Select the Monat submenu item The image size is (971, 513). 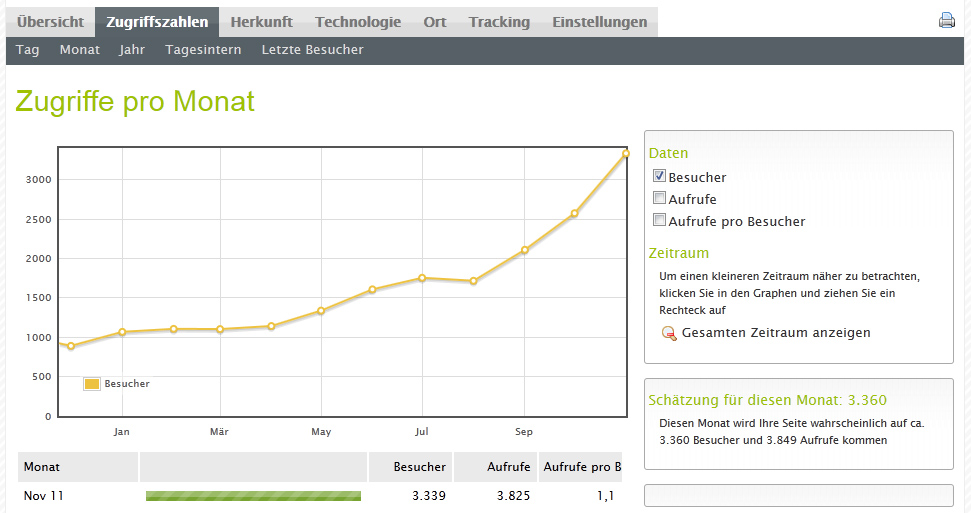79,50
